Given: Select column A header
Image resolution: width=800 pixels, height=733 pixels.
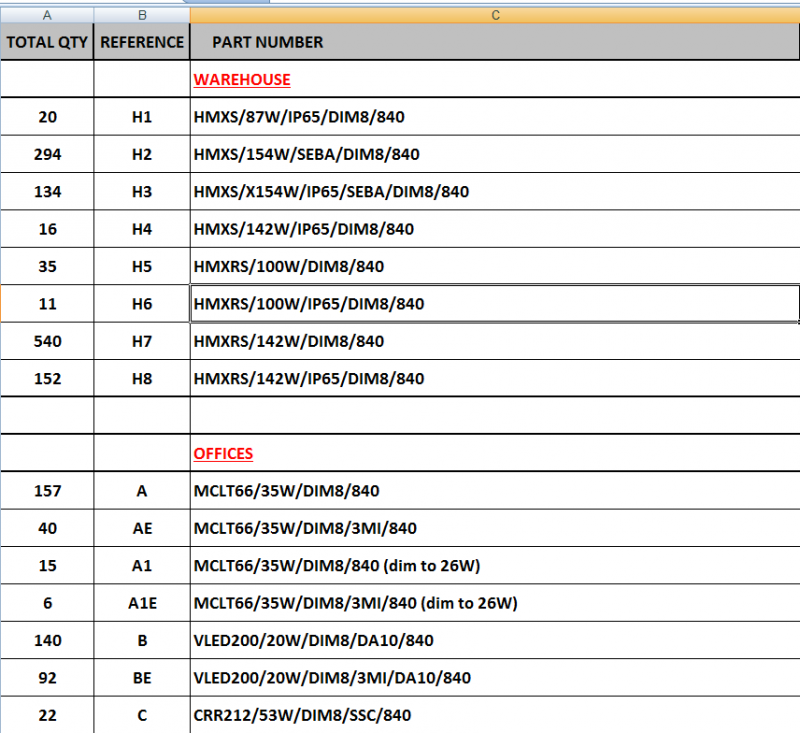Looking at the screenshot, I should click(47, 15).
